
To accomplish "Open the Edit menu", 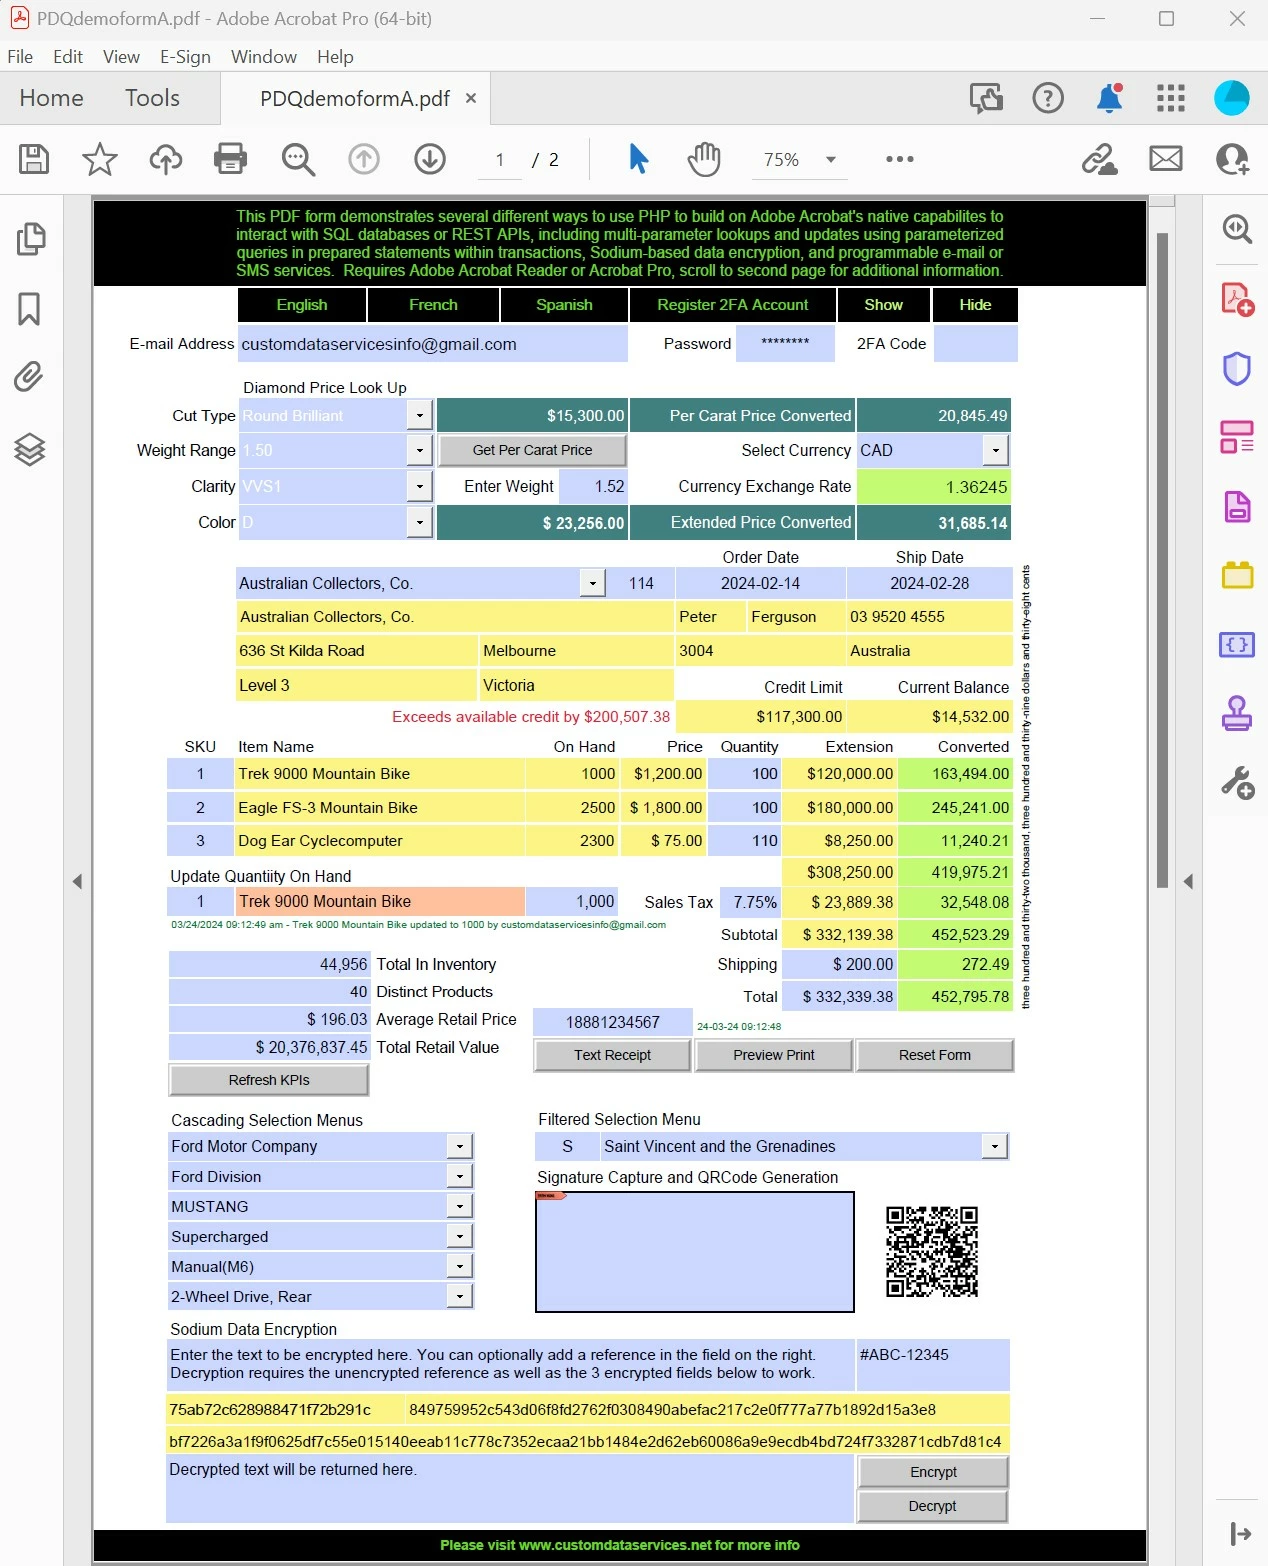I will (x=68, y=57).
